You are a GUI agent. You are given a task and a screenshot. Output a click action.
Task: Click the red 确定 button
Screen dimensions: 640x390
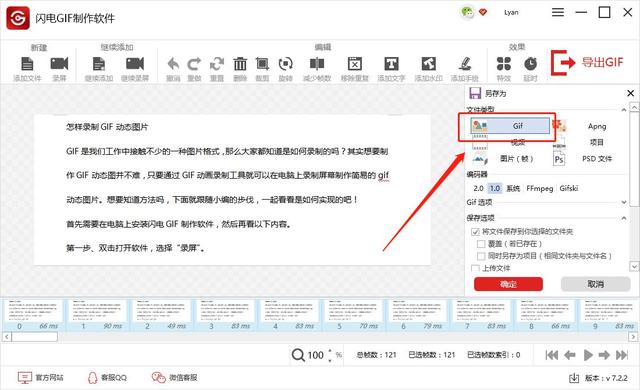[x=508, y=284]
